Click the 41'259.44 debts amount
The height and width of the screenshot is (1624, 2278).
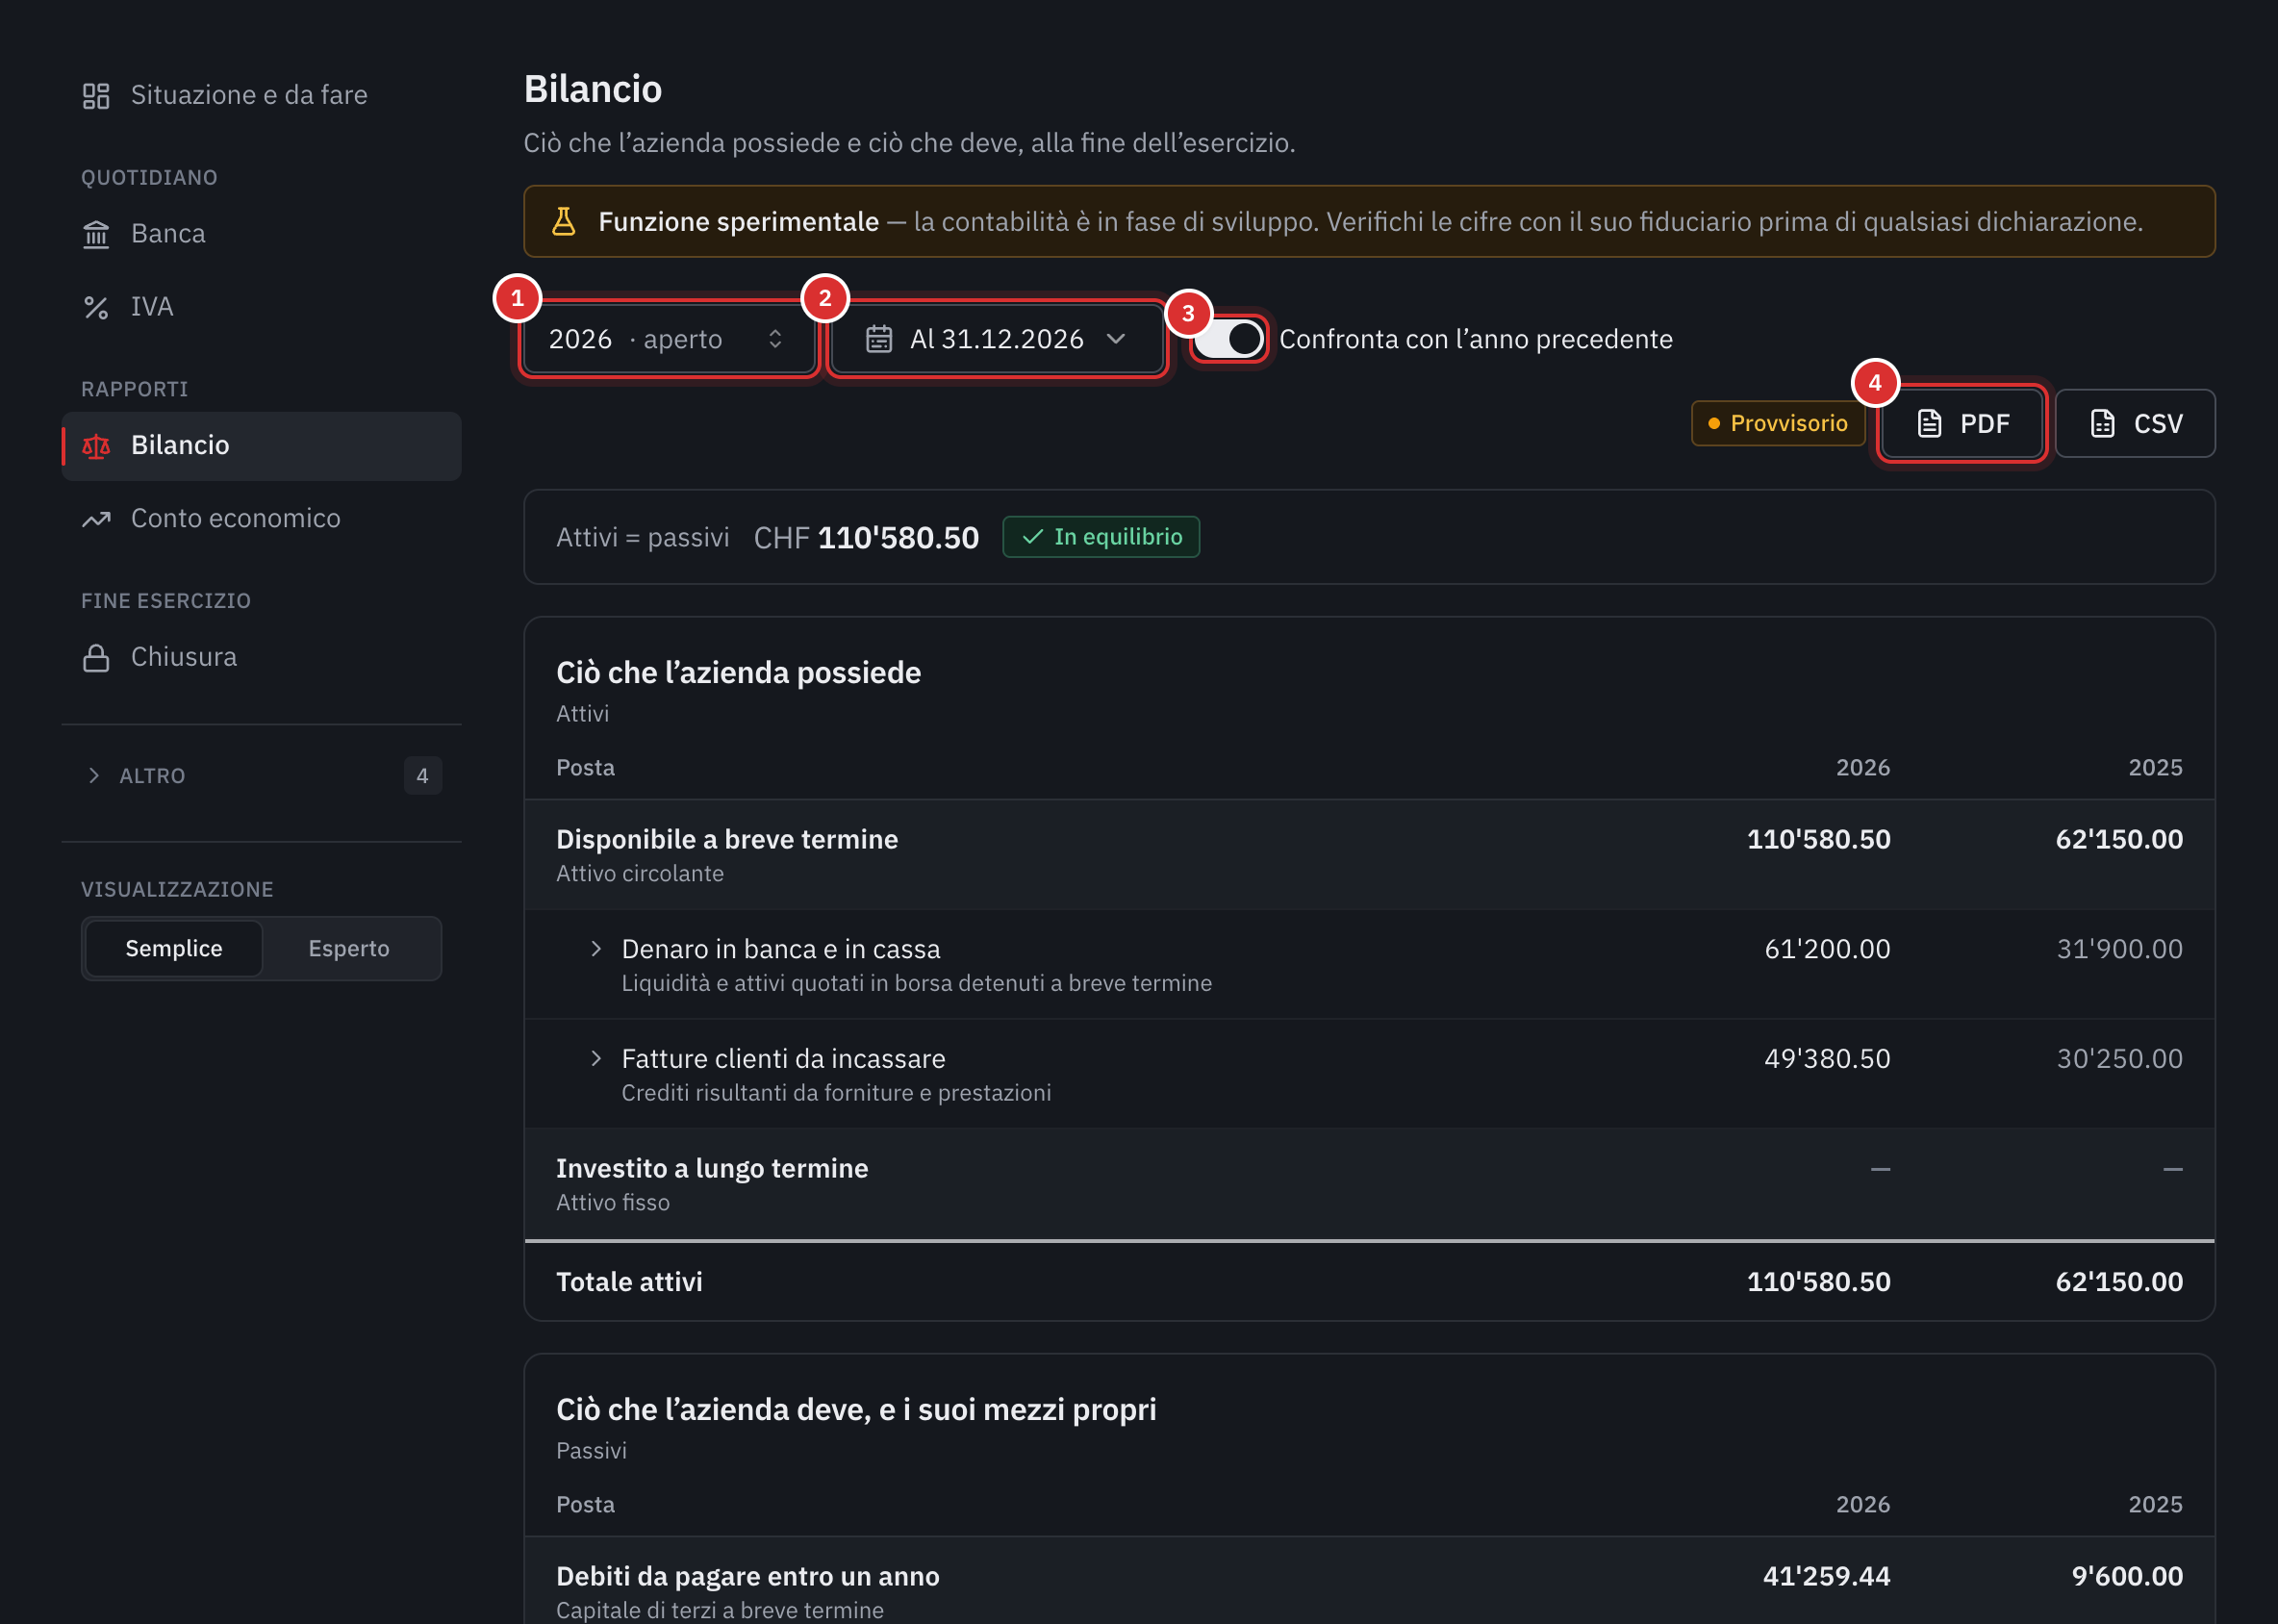coord(1826,1576)
